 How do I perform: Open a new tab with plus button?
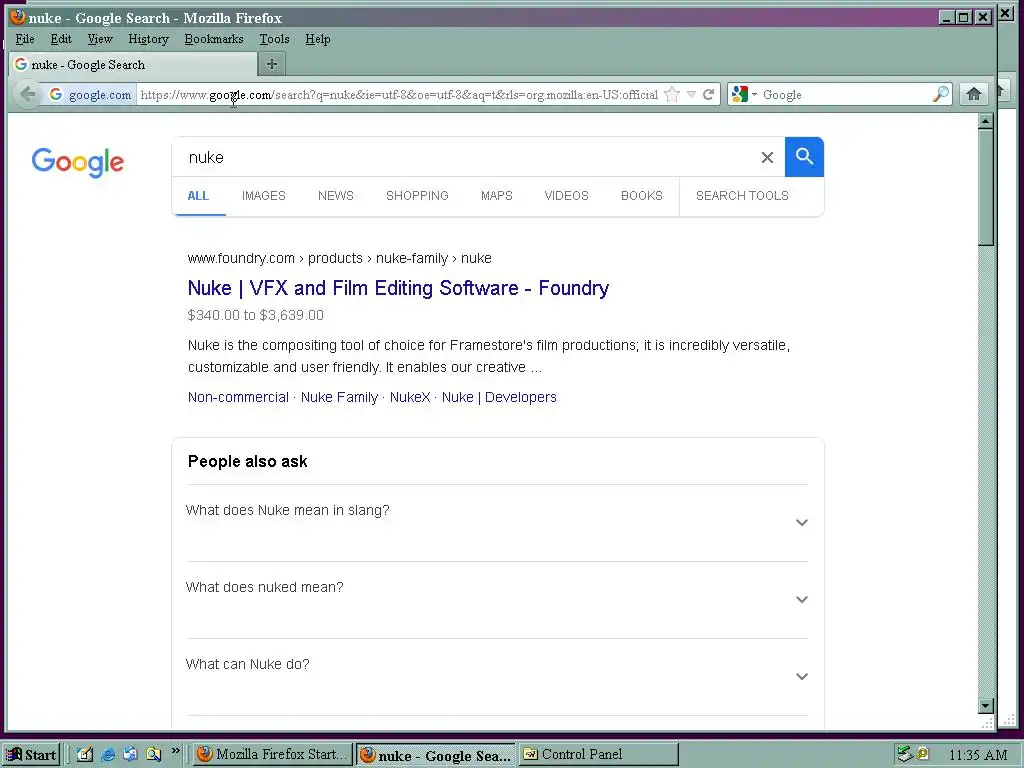pos(272,64)
